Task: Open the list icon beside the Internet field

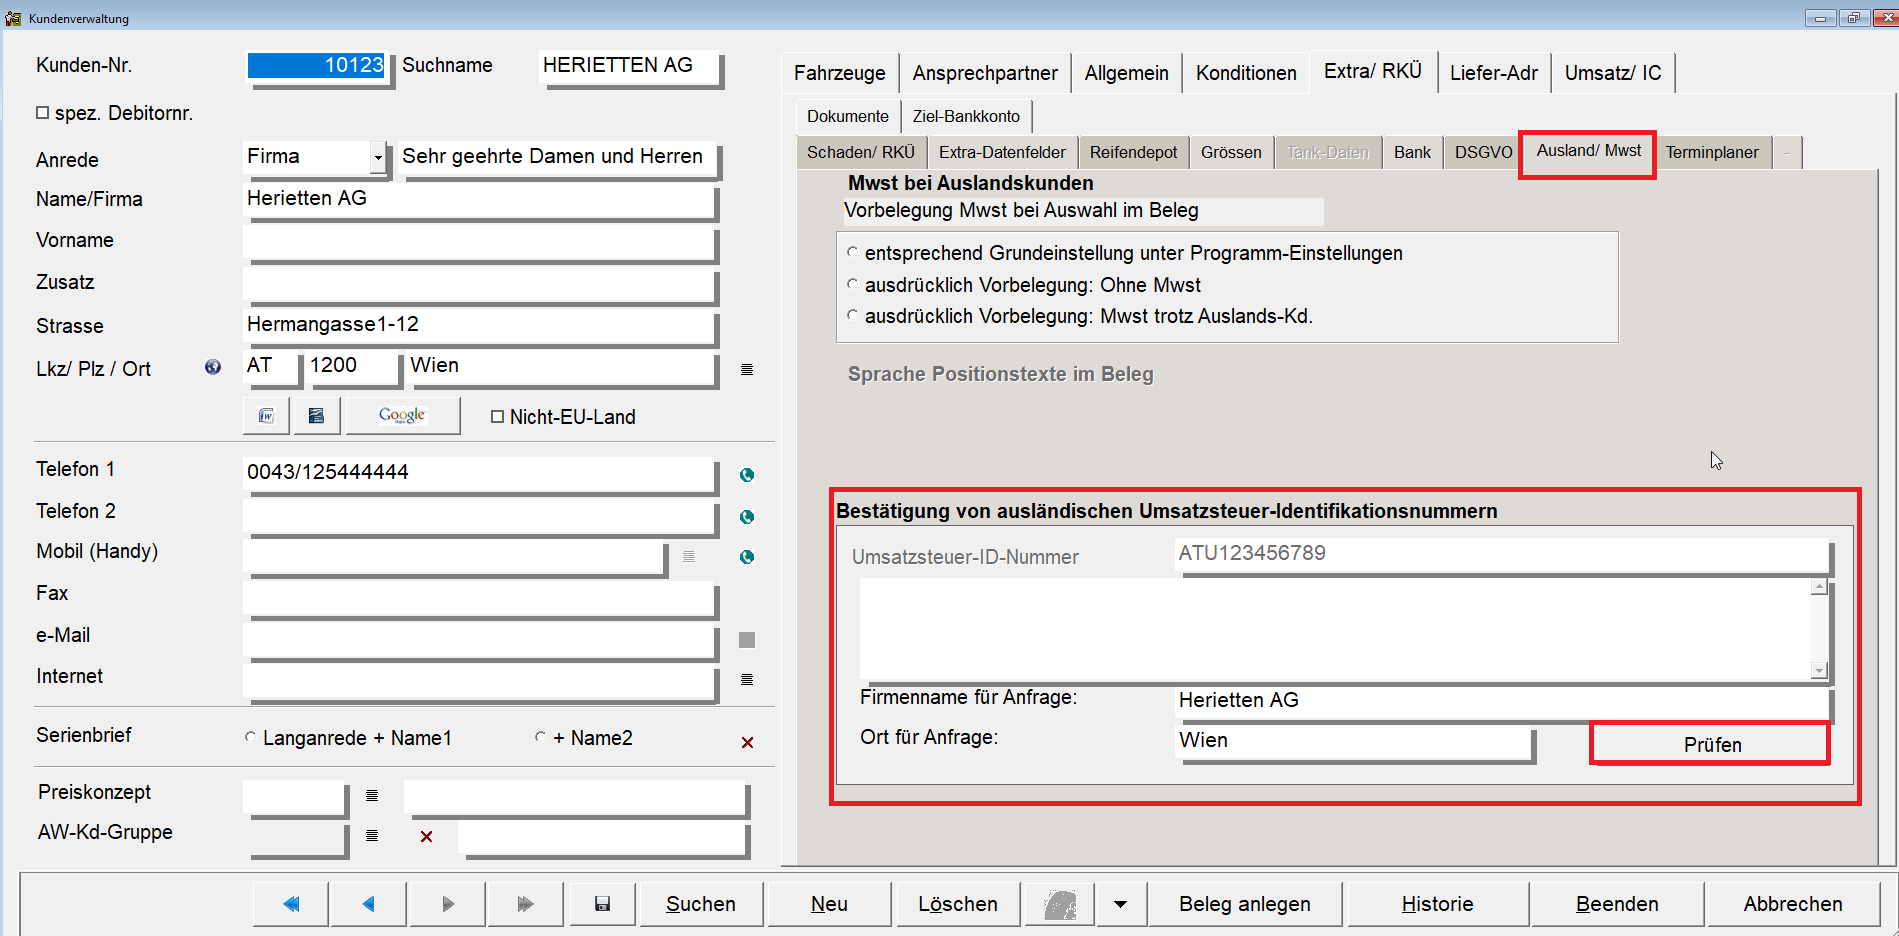Action: 747,680
